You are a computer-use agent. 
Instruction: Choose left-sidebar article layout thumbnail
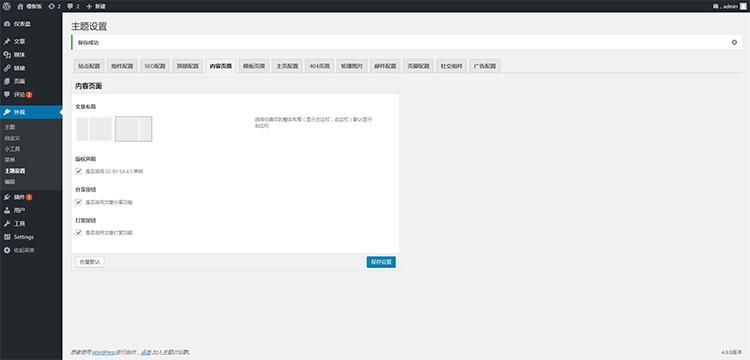tap(94, 129)
